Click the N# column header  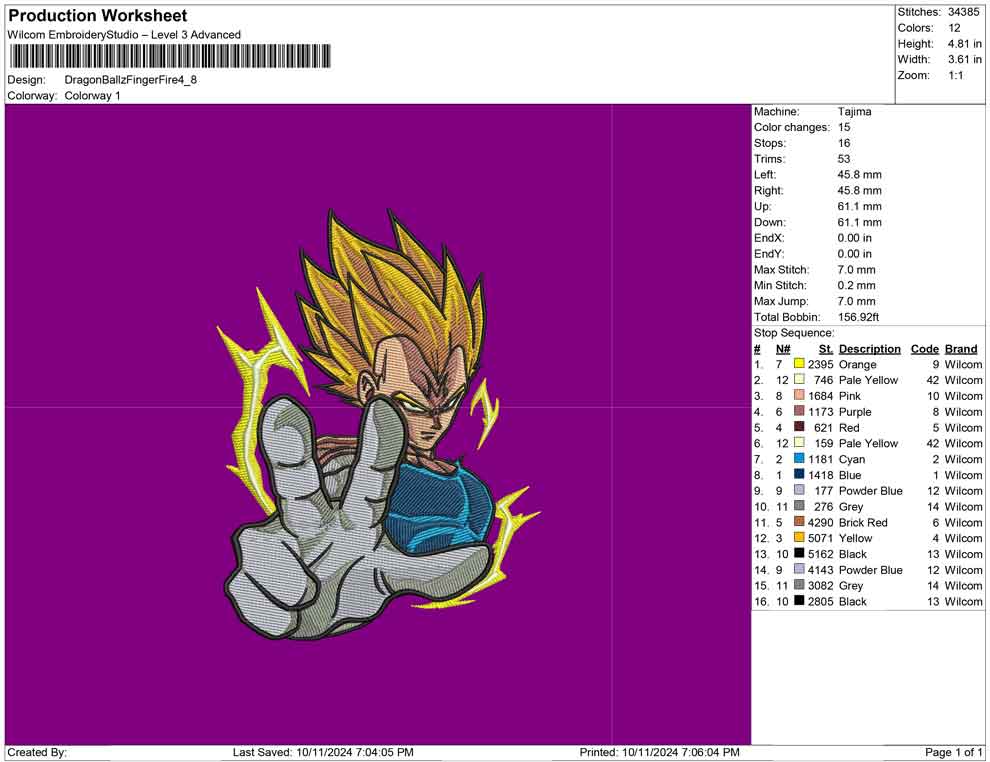coord(783,349)
